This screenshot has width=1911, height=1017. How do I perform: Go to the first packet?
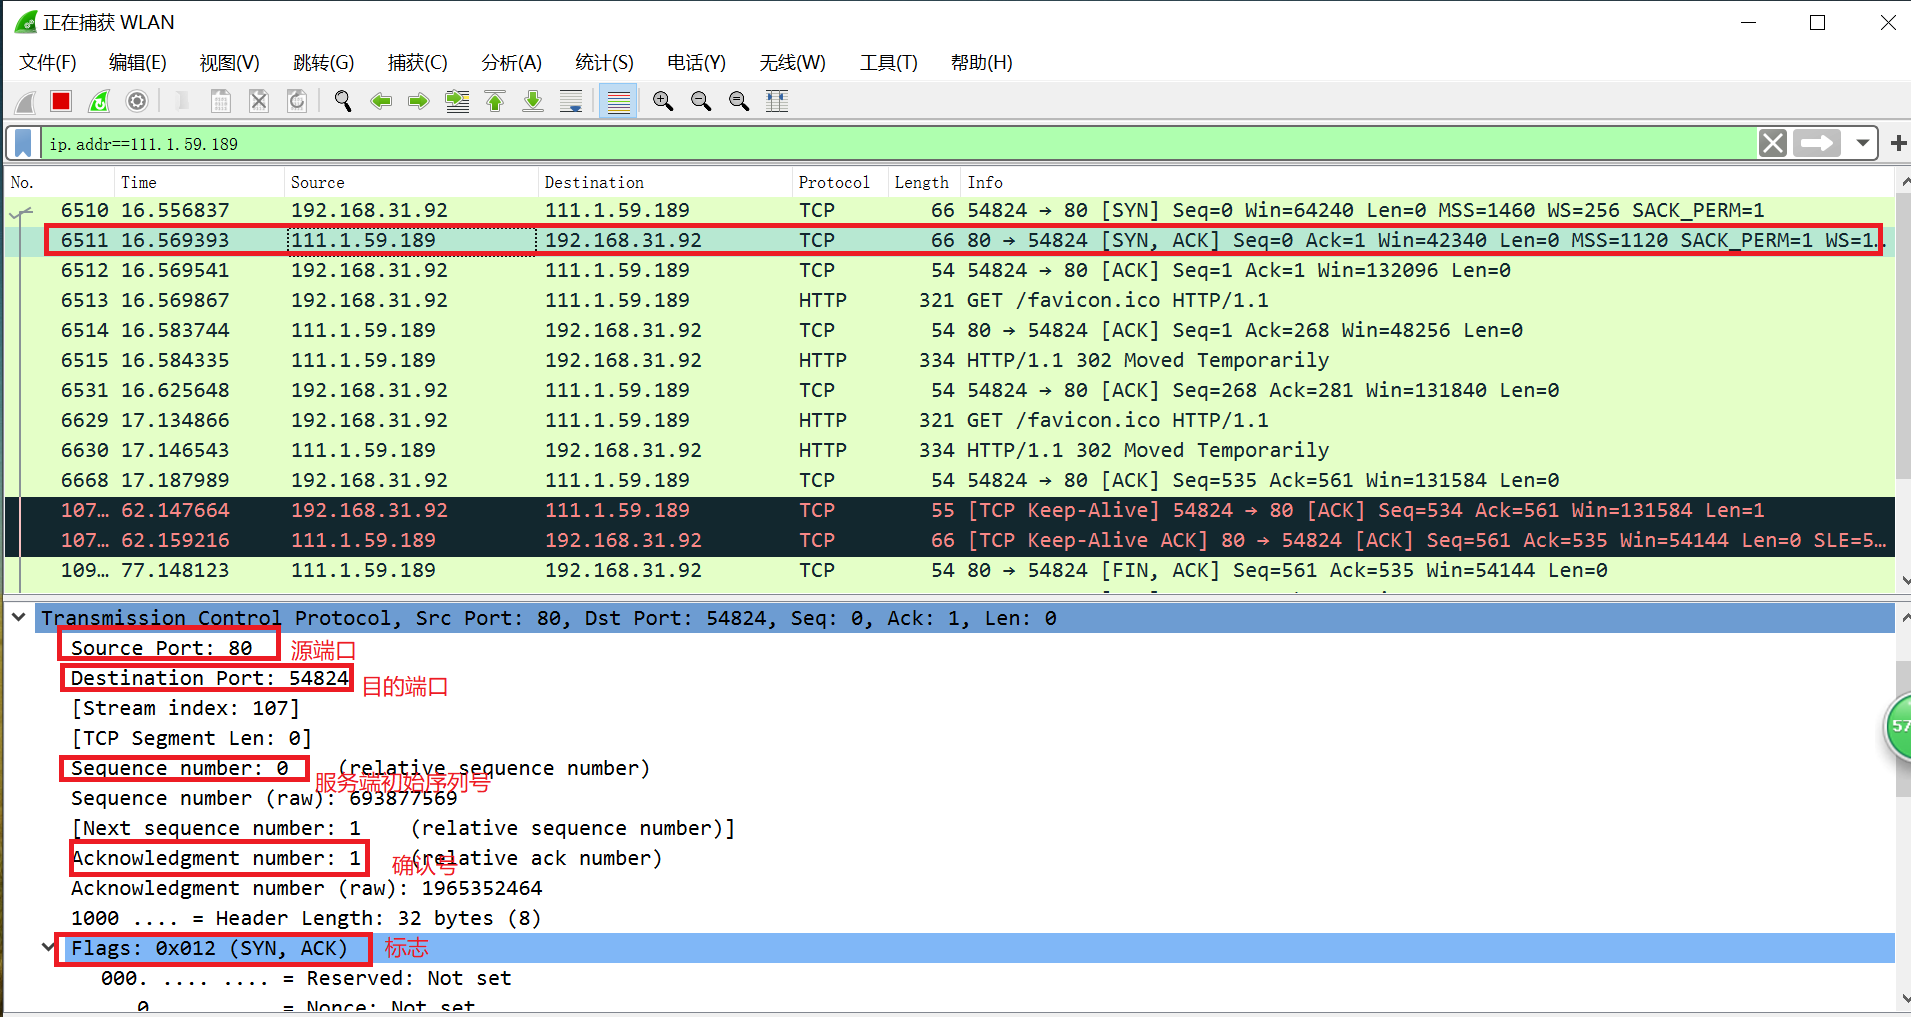click(x=494, y=101)
